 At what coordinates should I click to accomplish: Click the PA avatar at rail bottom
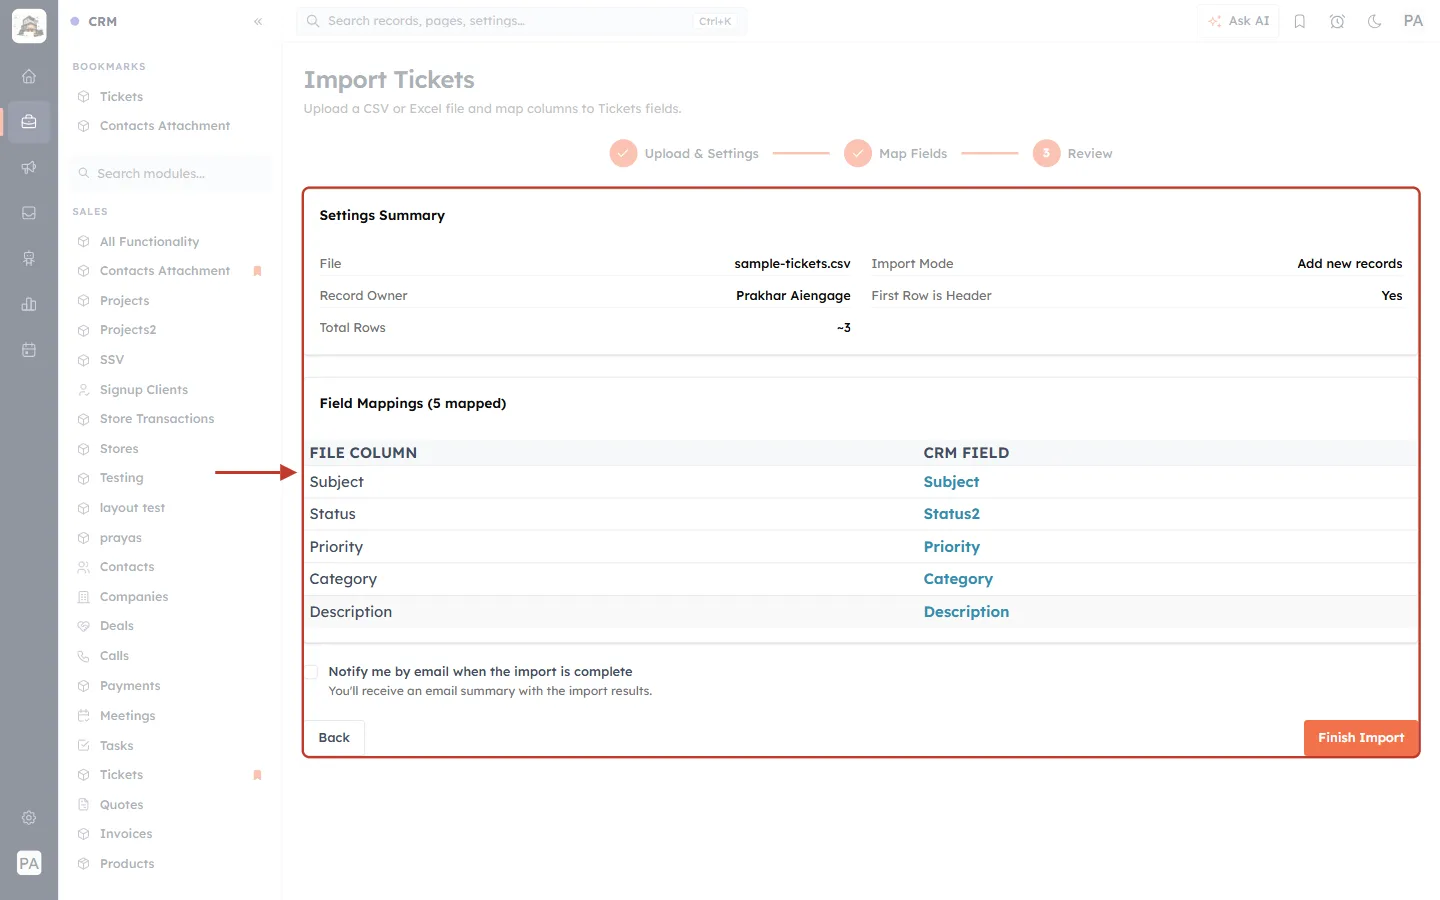29,863
